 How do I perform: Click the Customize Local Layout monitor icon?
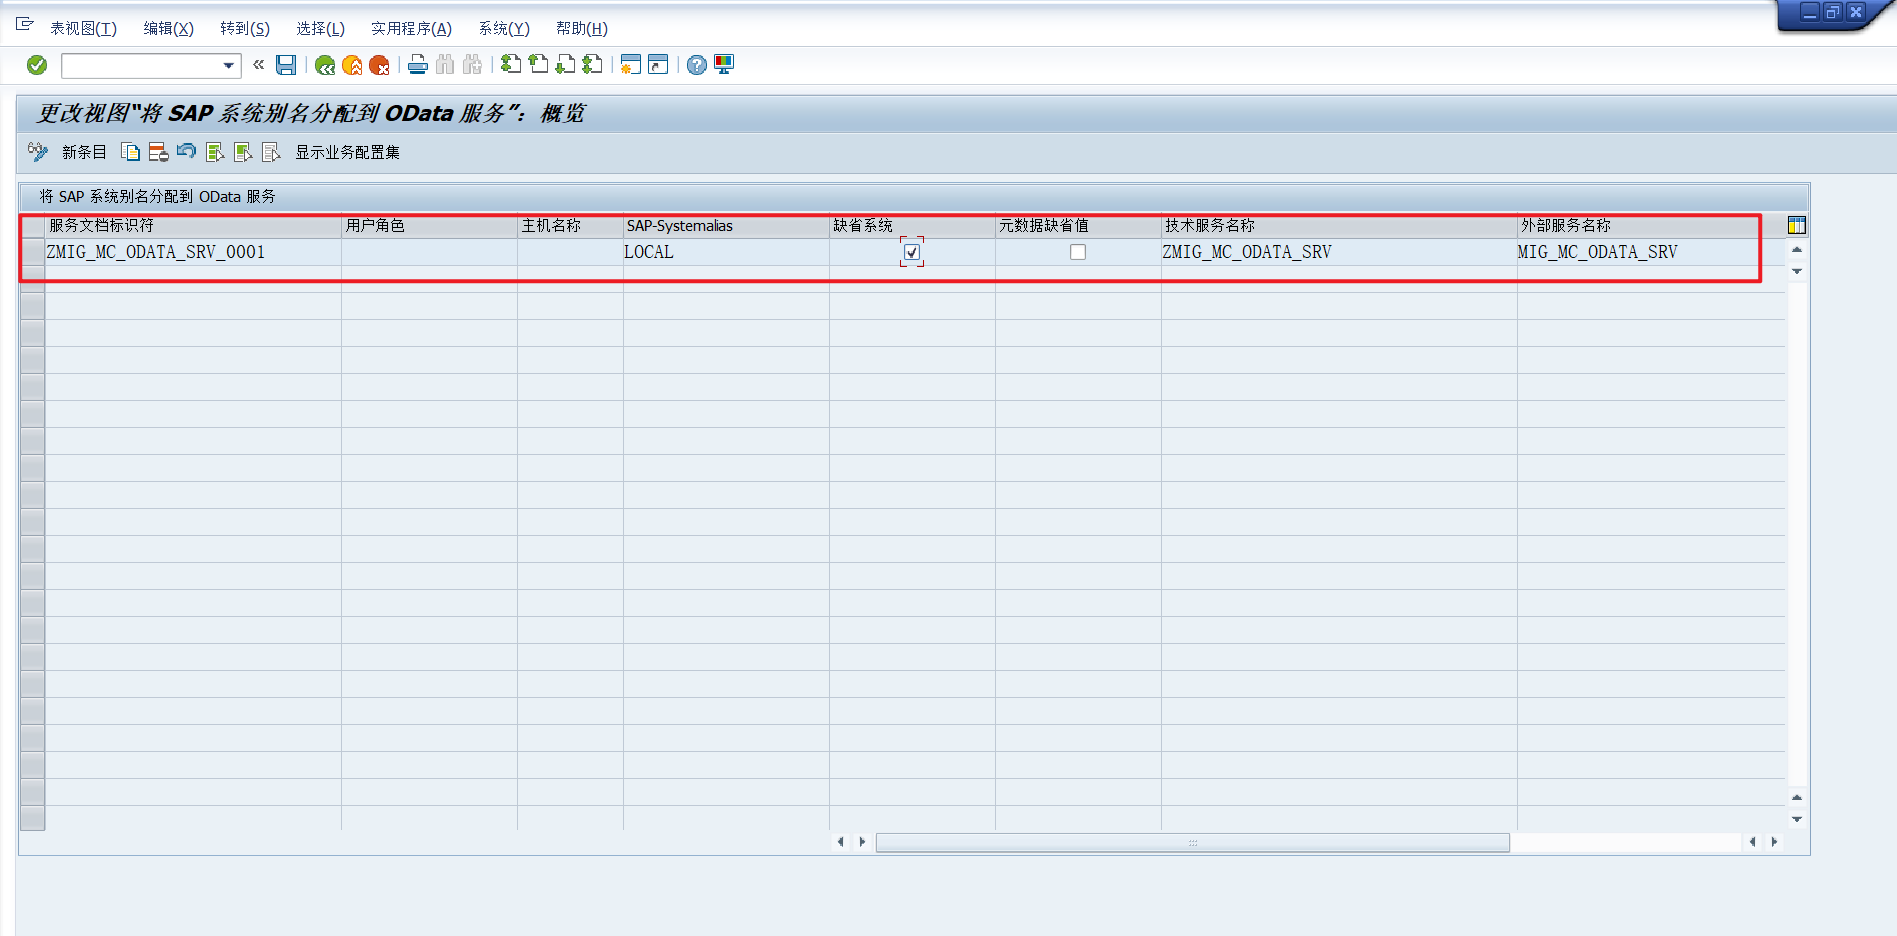click(x=724, y=65)
